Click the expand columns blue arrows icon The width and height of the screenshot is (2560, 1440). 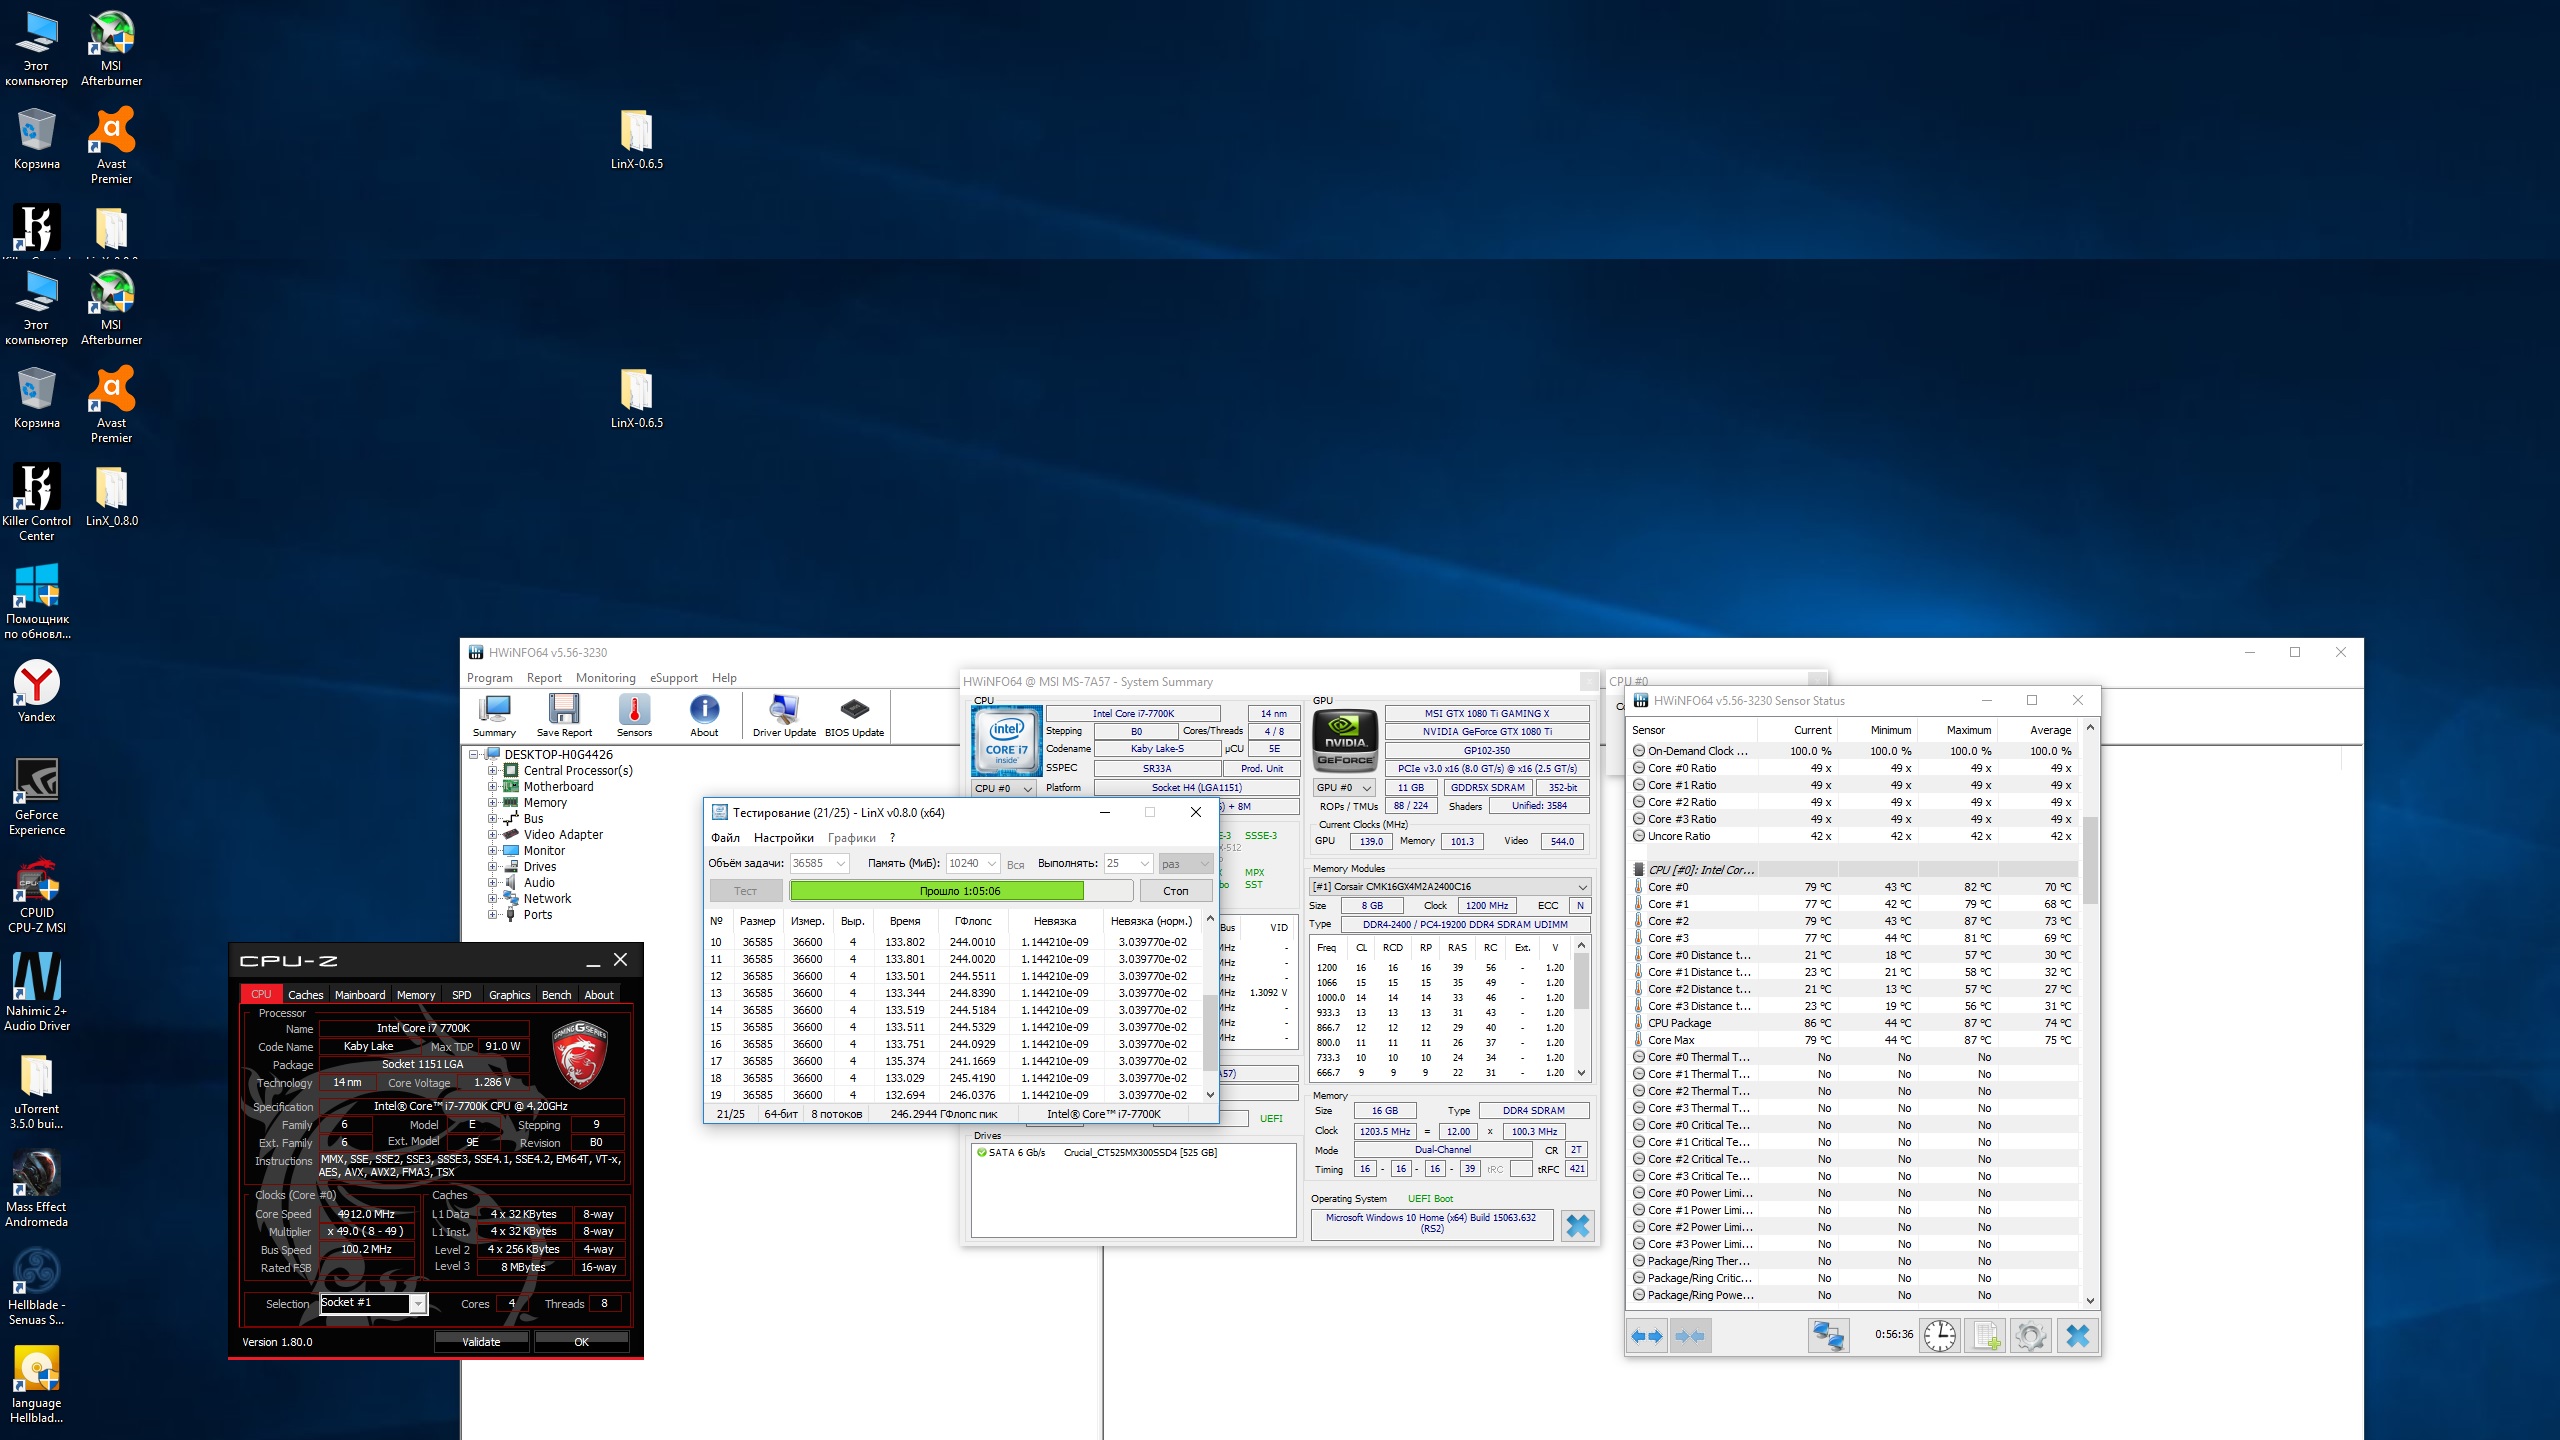pyautogui.click(x=1646, y=1335)
